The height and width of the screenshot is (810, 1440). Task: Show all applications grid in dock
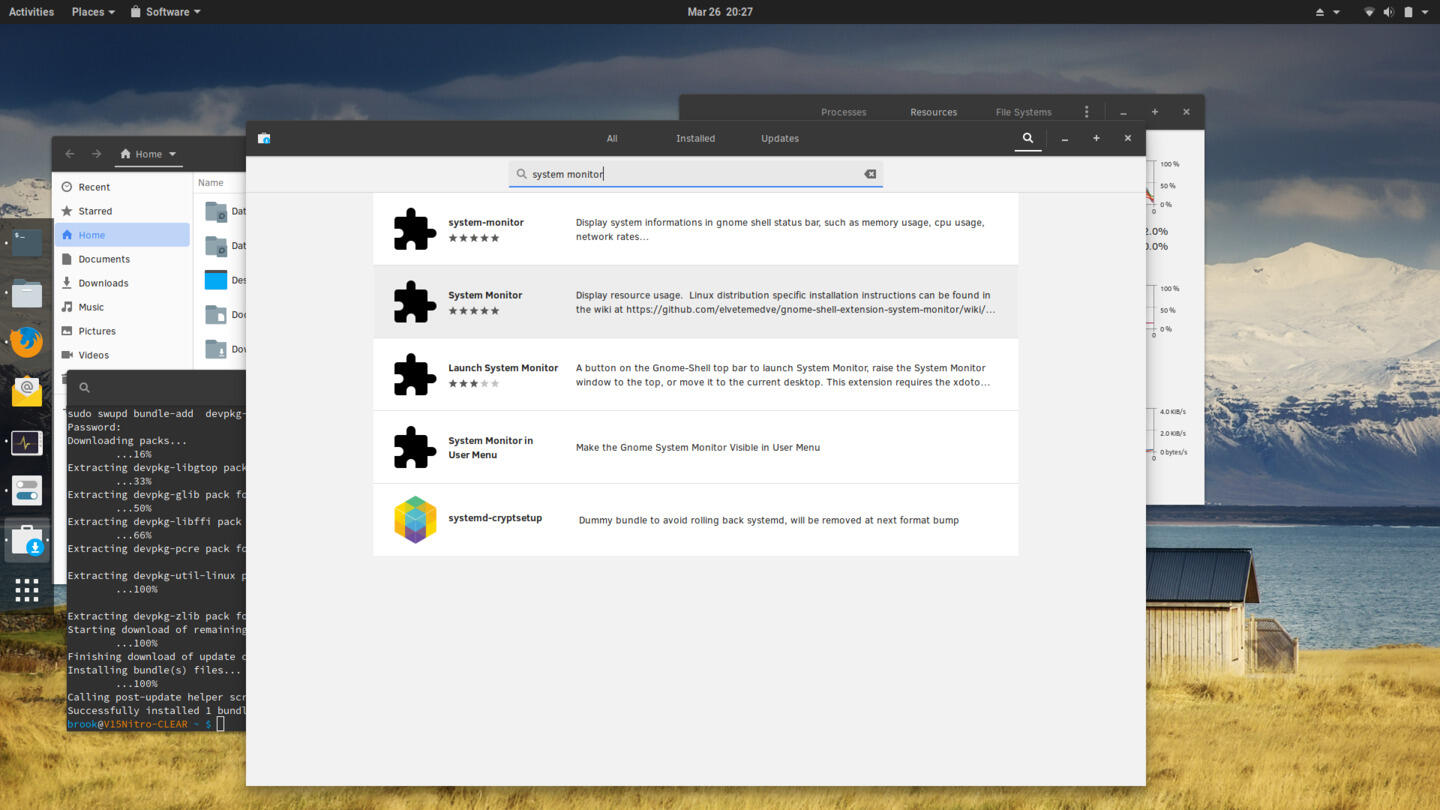[27, 590]
